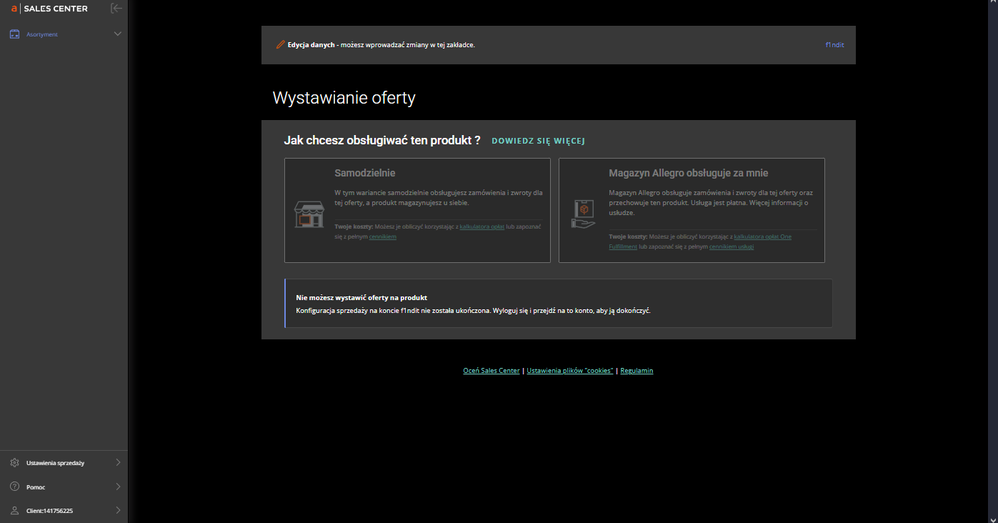The image size is (998, 523).
Task: Open the Client:141756225 account menu arrow
Action: [118, 511]
